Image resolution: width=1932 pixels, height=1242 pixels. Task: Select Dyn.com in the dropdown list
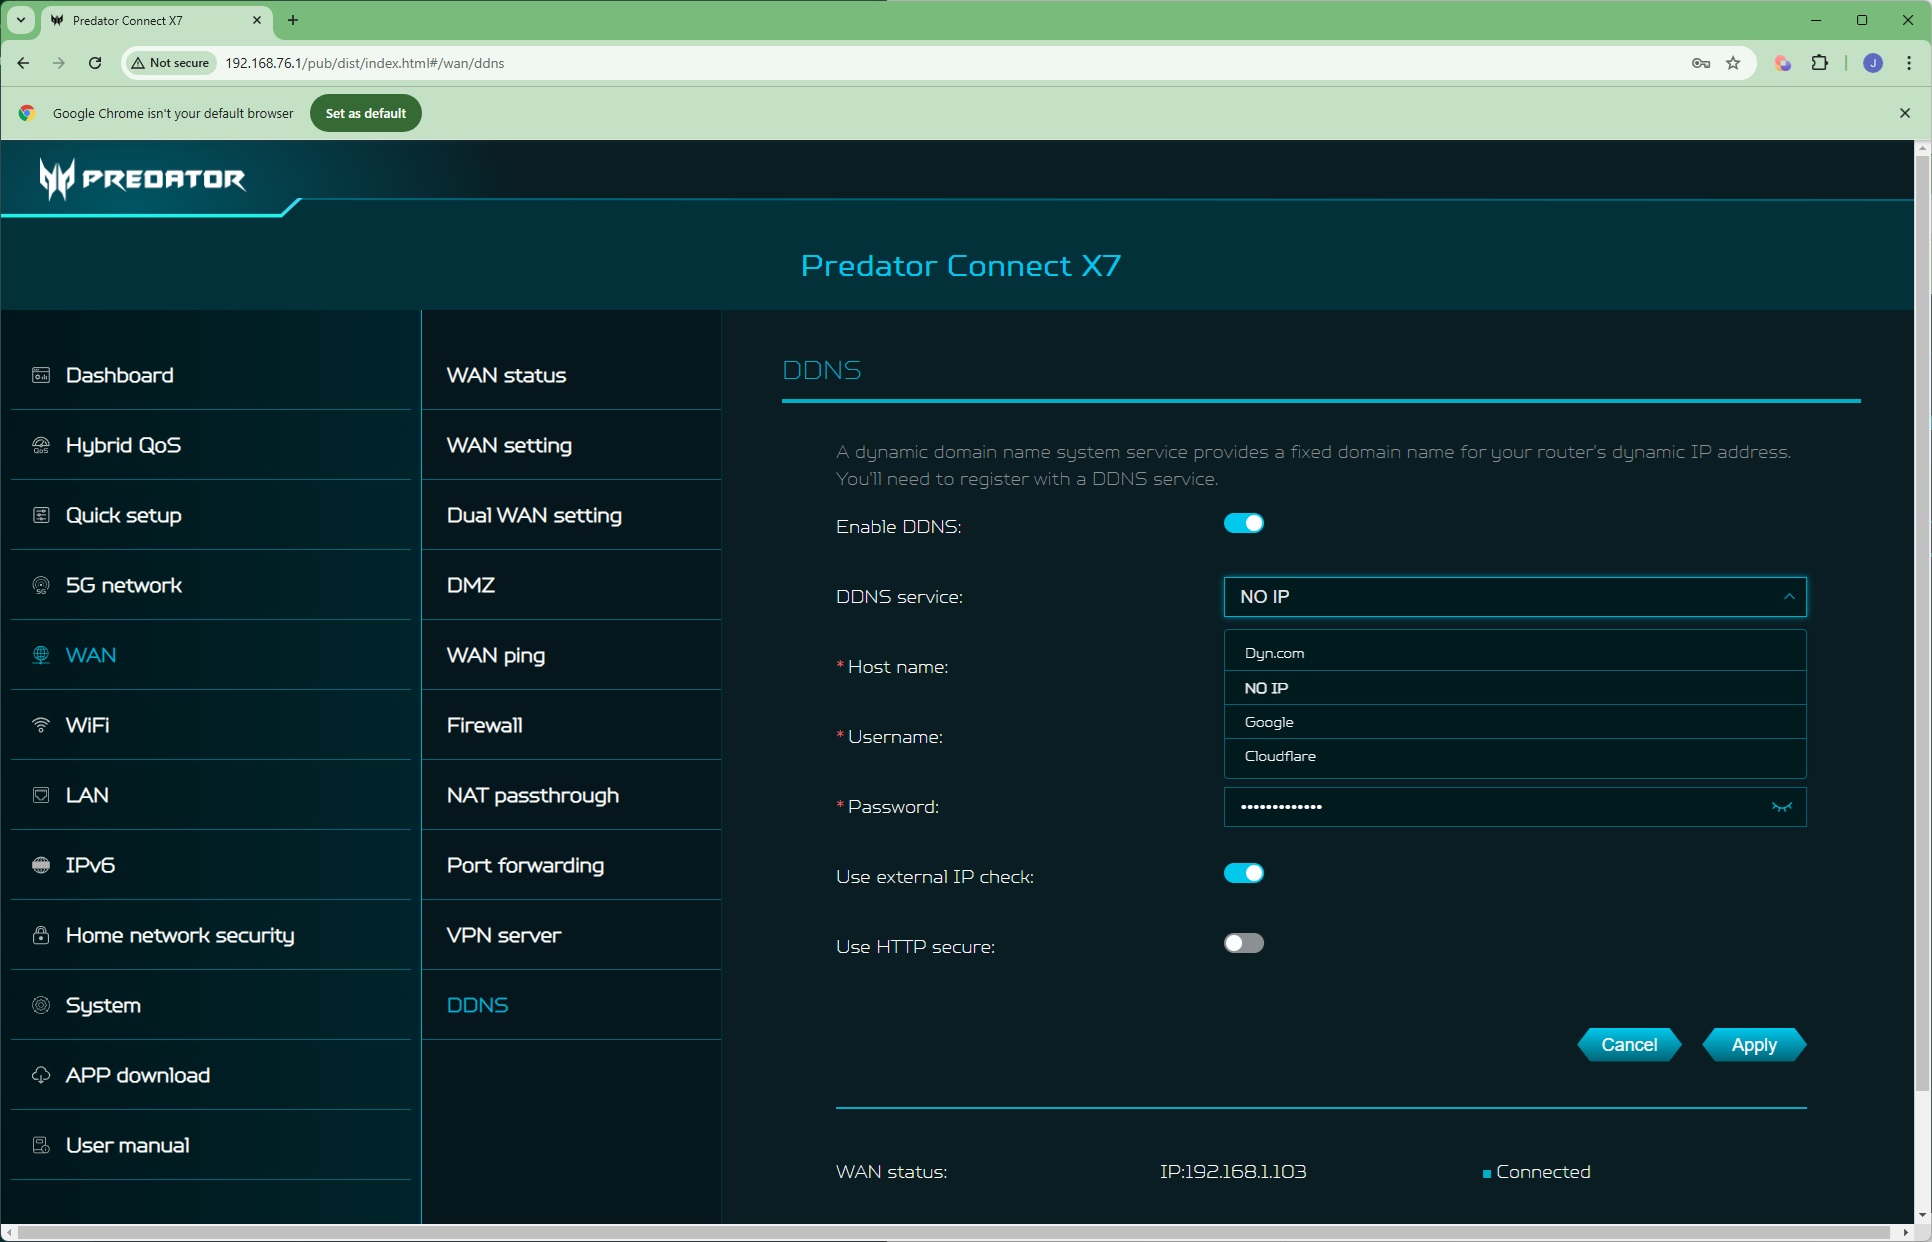(1274, 653)
